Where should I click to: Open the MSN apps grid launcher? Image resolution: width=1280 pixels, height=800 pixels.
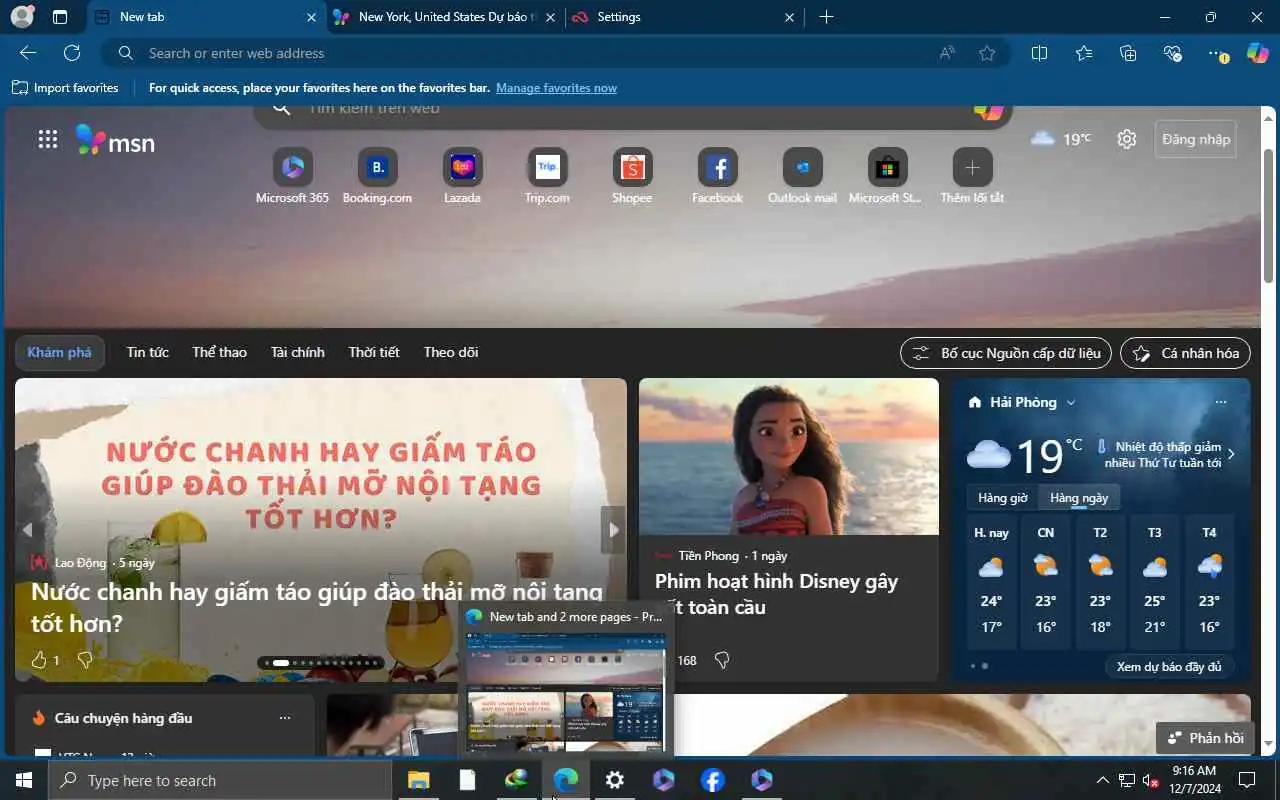pos(47,140)
